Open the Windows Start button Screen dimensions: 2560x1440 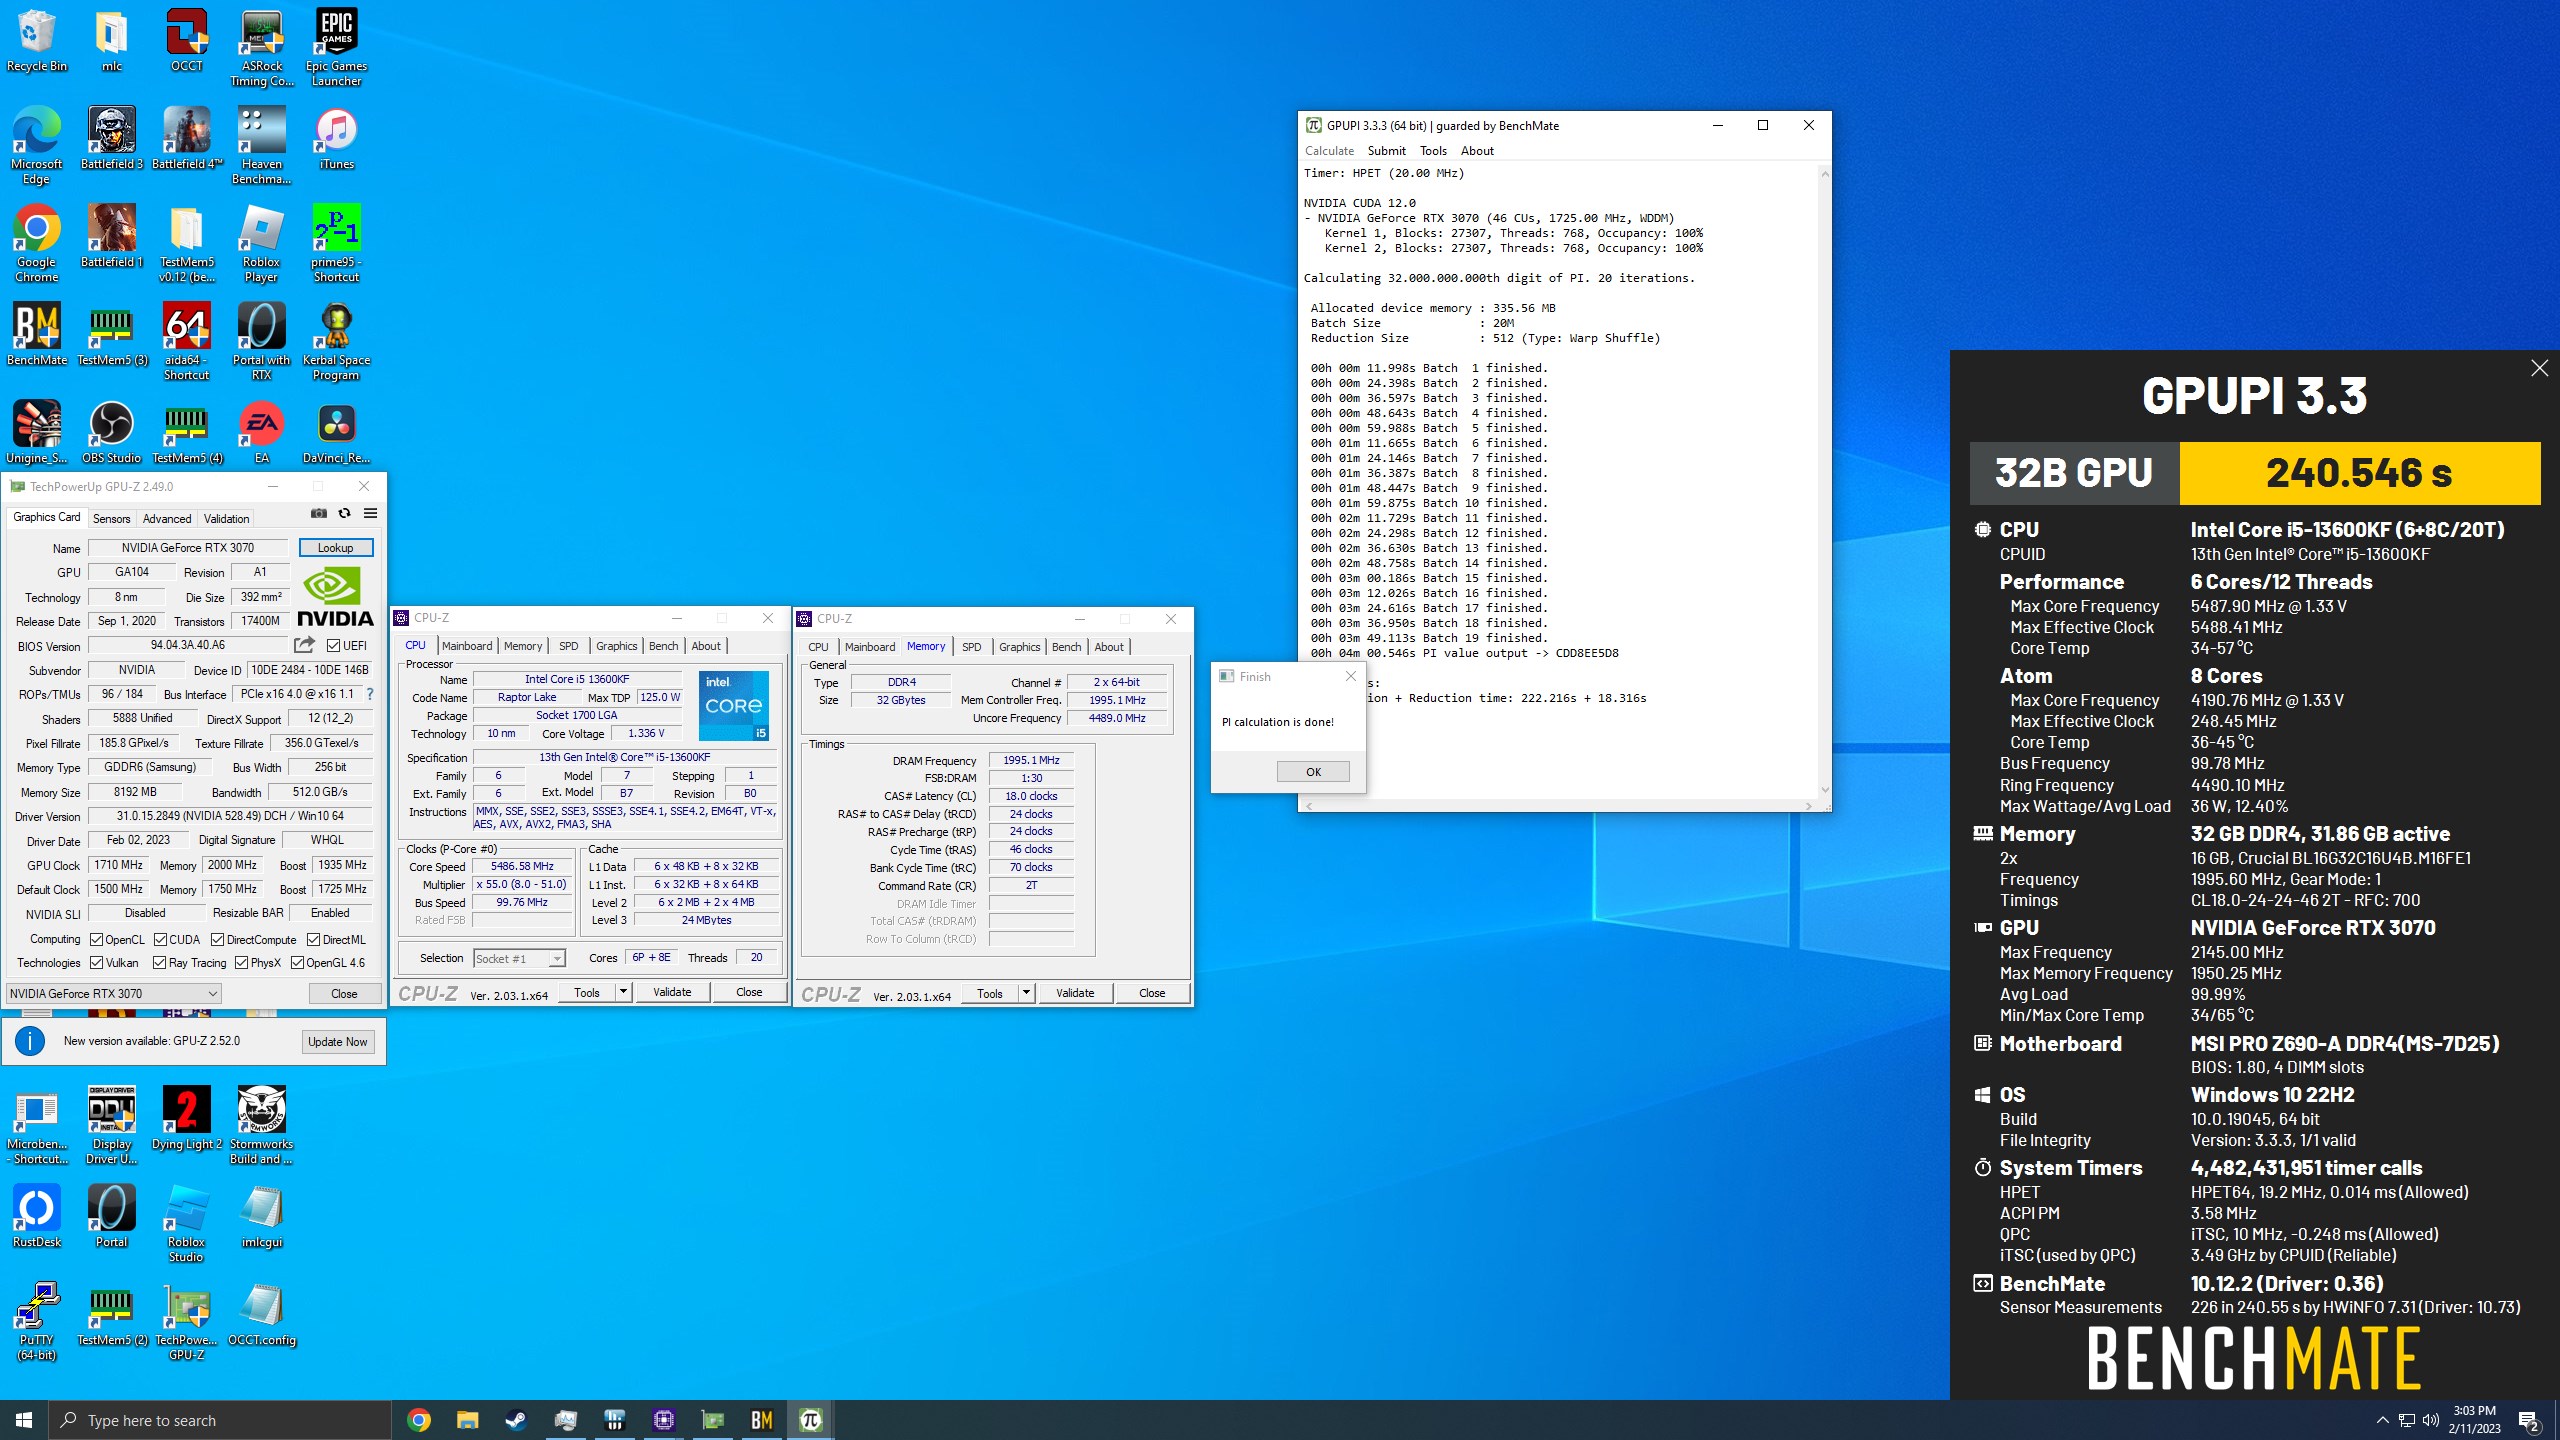coord(24,1420)
